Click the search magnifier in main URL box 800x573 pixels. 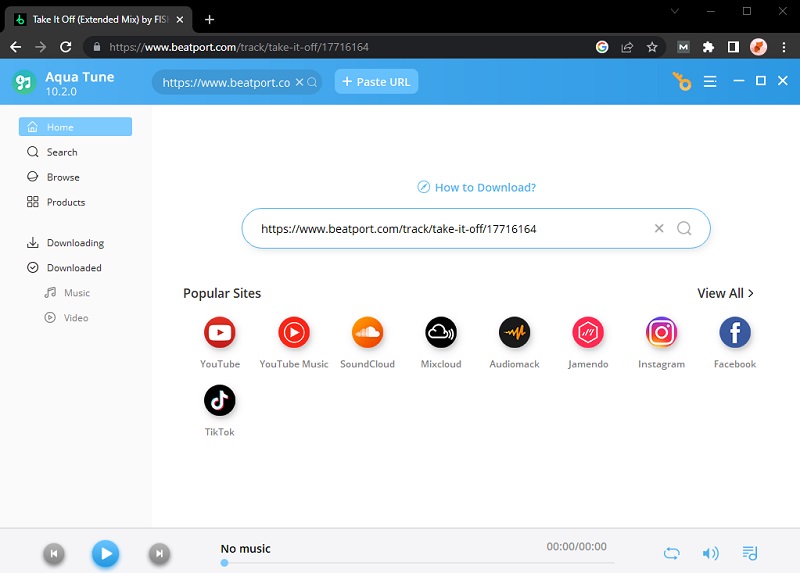(x=684, y=229)
